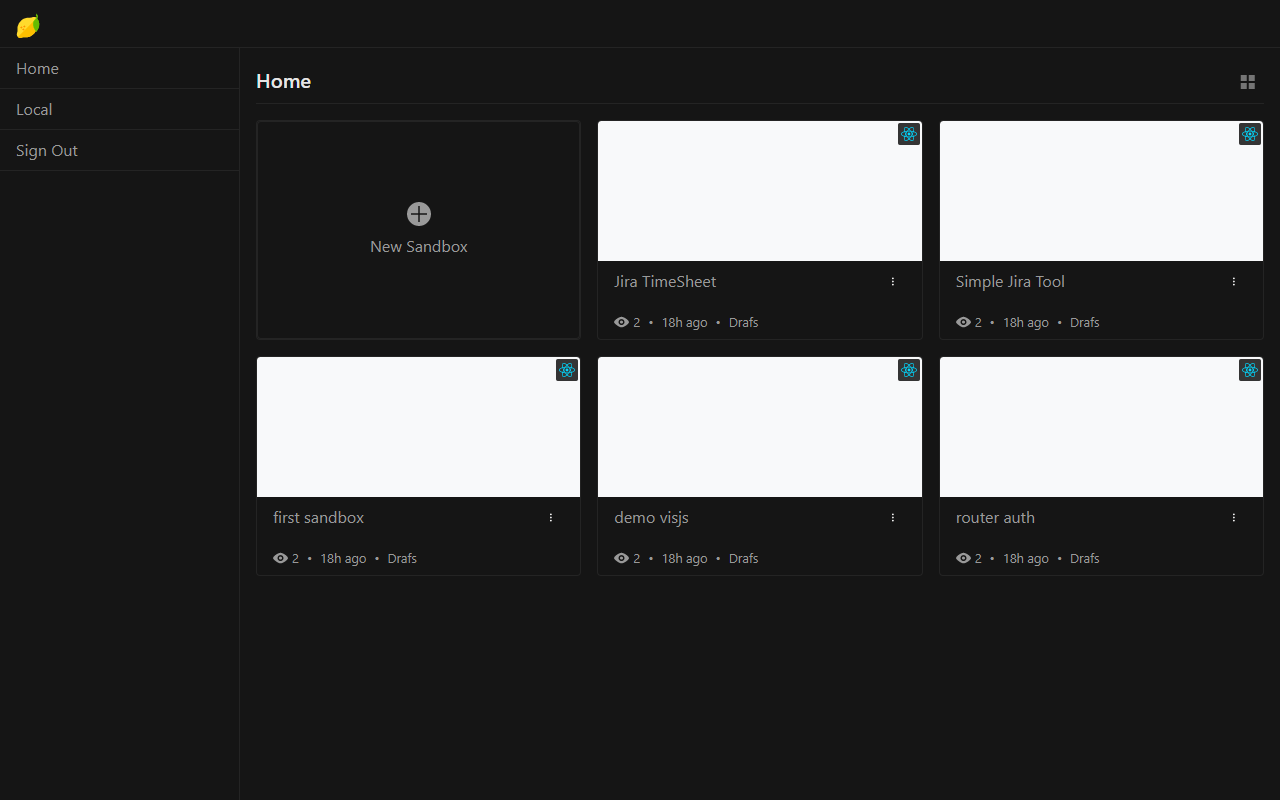Viewport: 1280px width, 800px height.
Task: Click '18h ago' on first sandbox card
Action: point(343,558)
